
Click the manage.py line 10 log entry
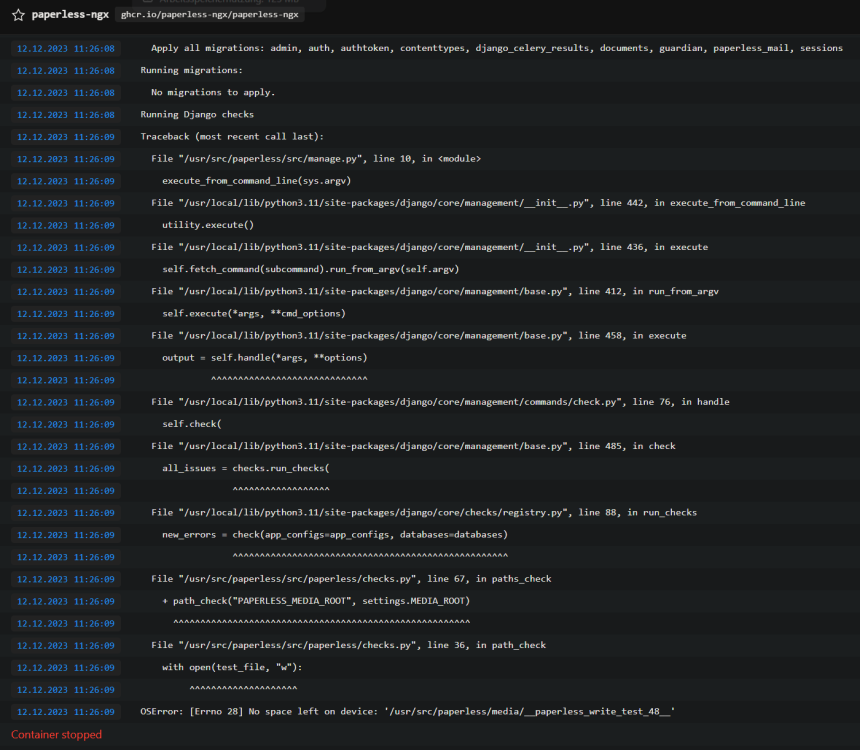316,159
